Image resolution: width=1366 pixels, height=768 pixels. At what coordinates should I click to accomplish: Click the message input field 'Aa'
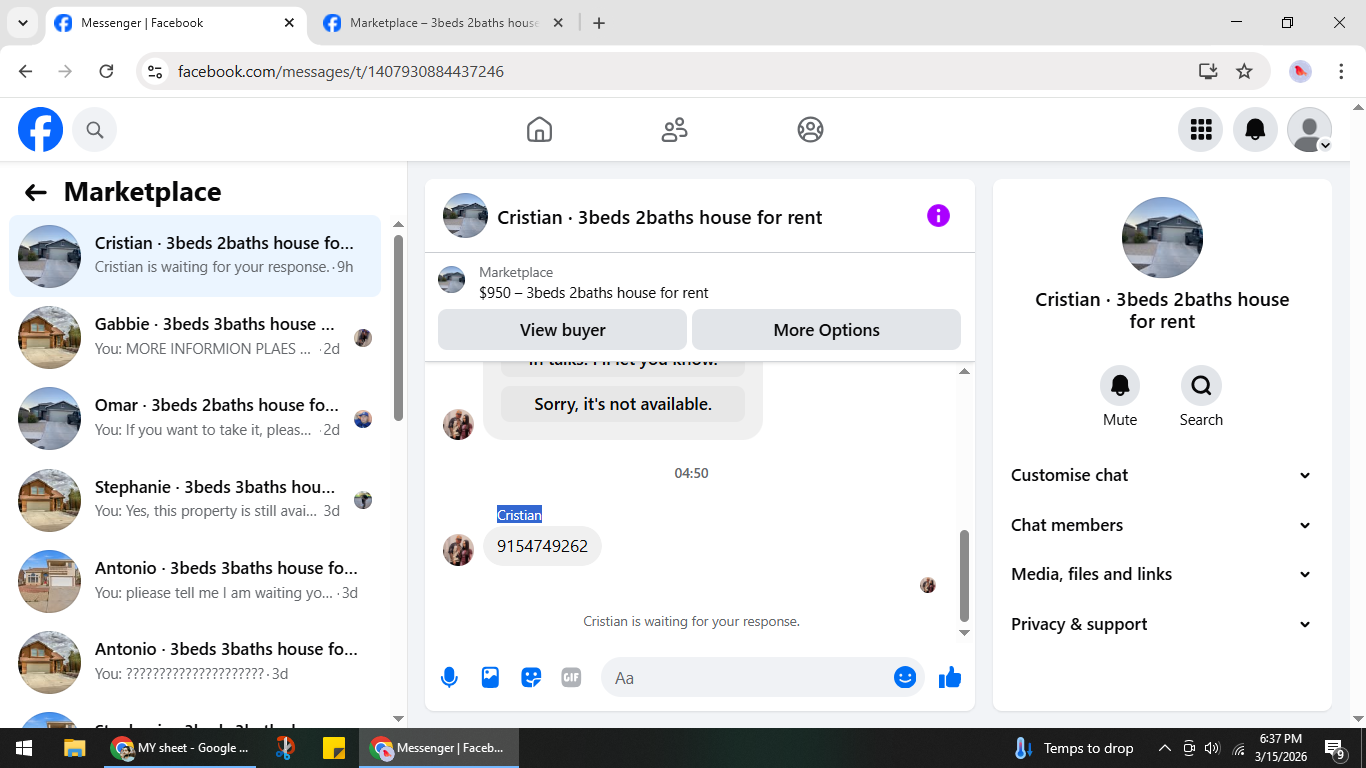click(x=762, y=677)
